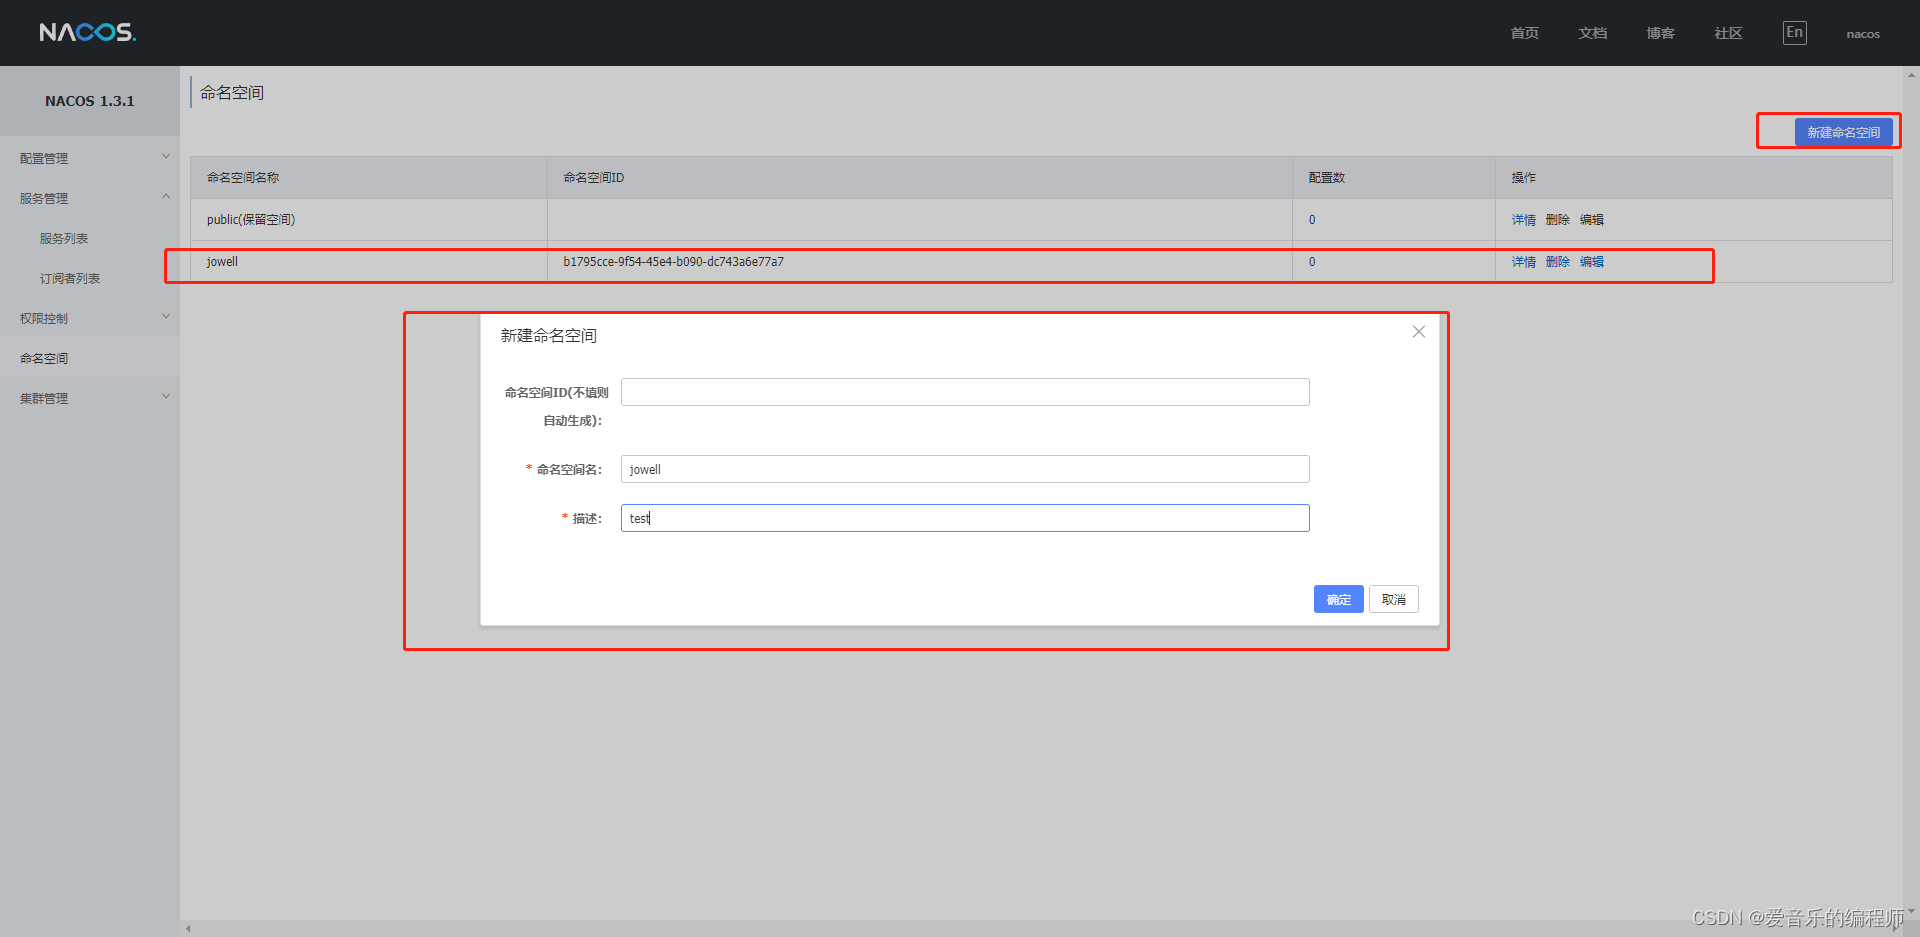Open 社区 in the top navigation
The width and height of the screenshot is (1920, 937).
click(x=1728, y=33)
